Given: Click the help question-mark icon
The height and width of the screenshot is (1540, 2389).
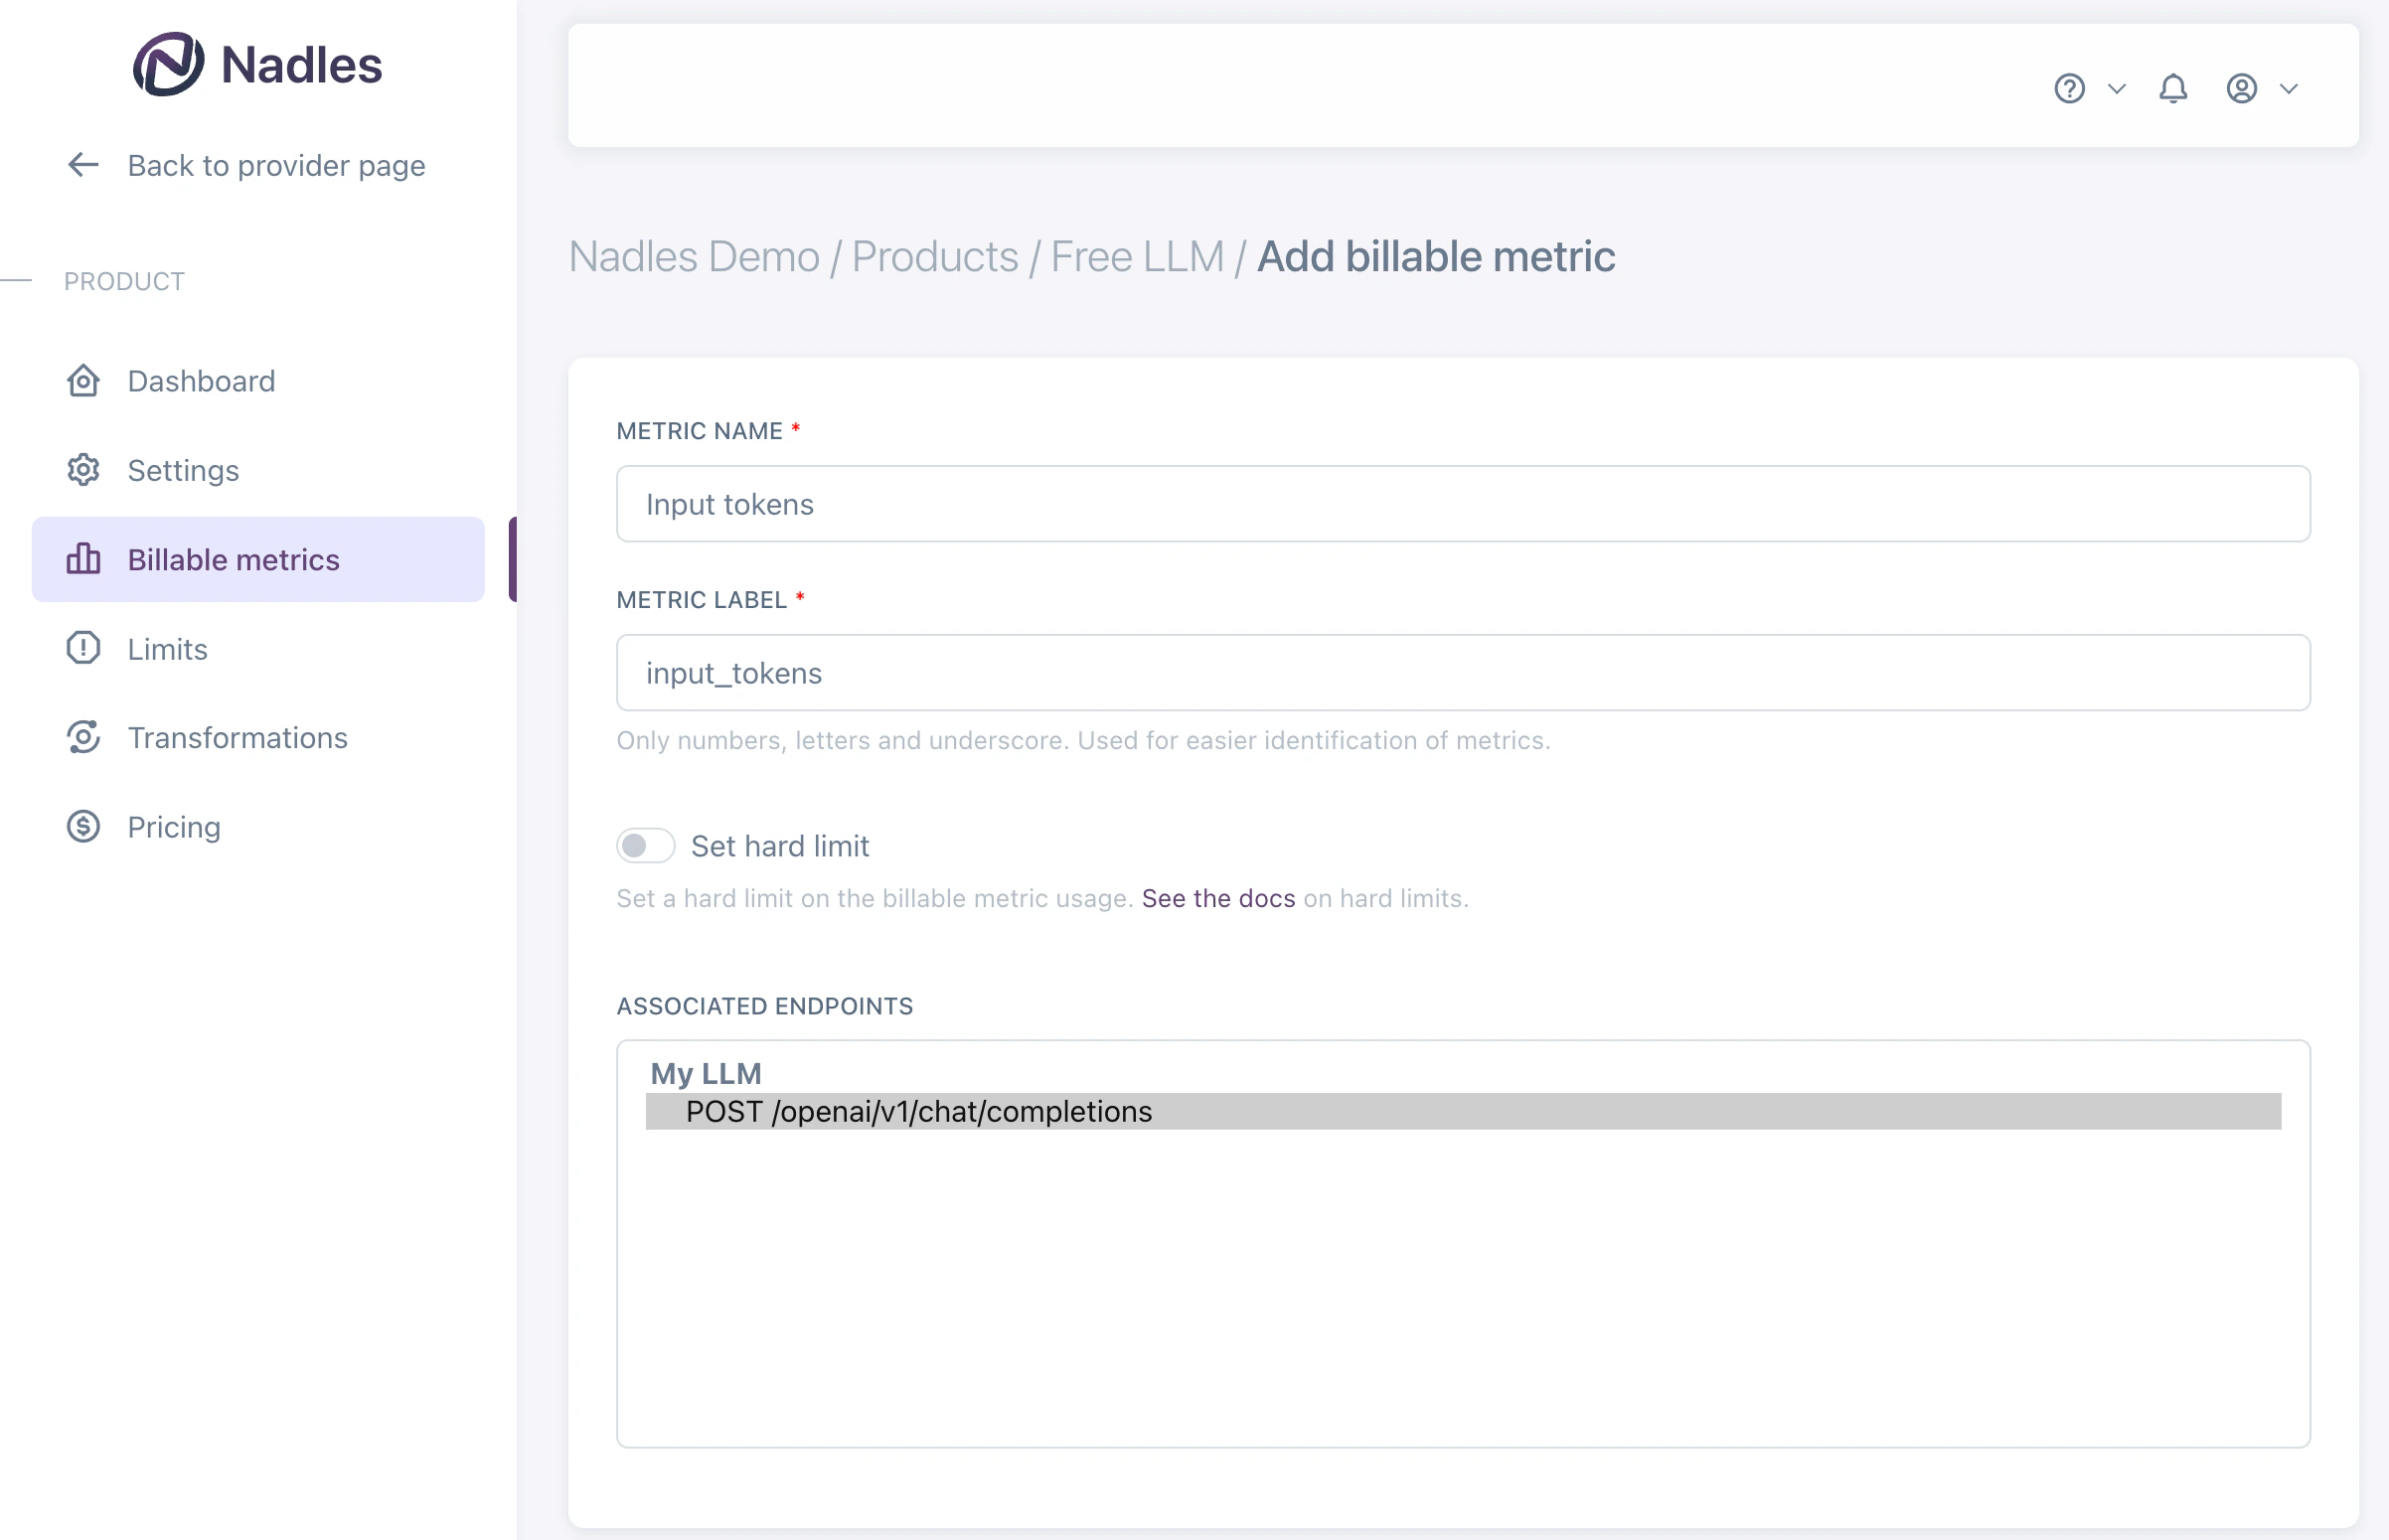Looking at the screenshot, I should tap(2070, 89).
